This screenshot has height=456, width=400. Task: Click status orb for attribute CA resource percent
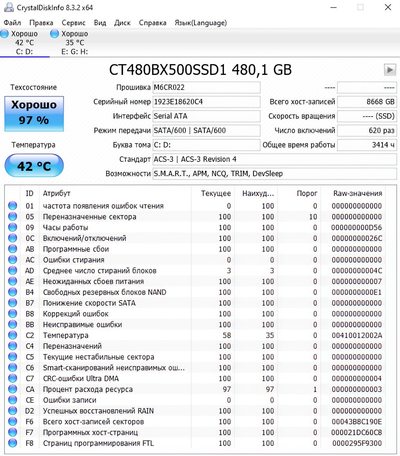click(13, 389)
